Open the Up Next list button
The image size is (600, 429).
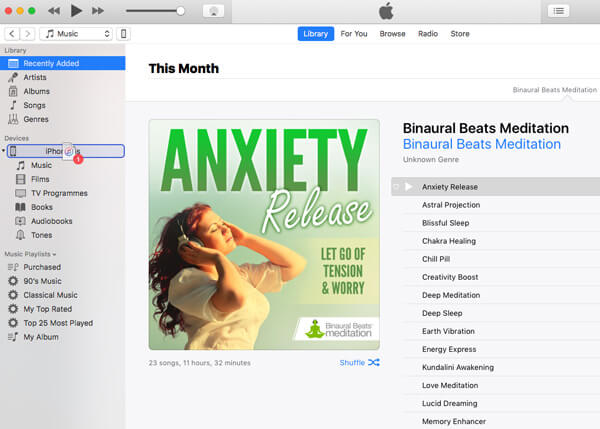[559, 11]
